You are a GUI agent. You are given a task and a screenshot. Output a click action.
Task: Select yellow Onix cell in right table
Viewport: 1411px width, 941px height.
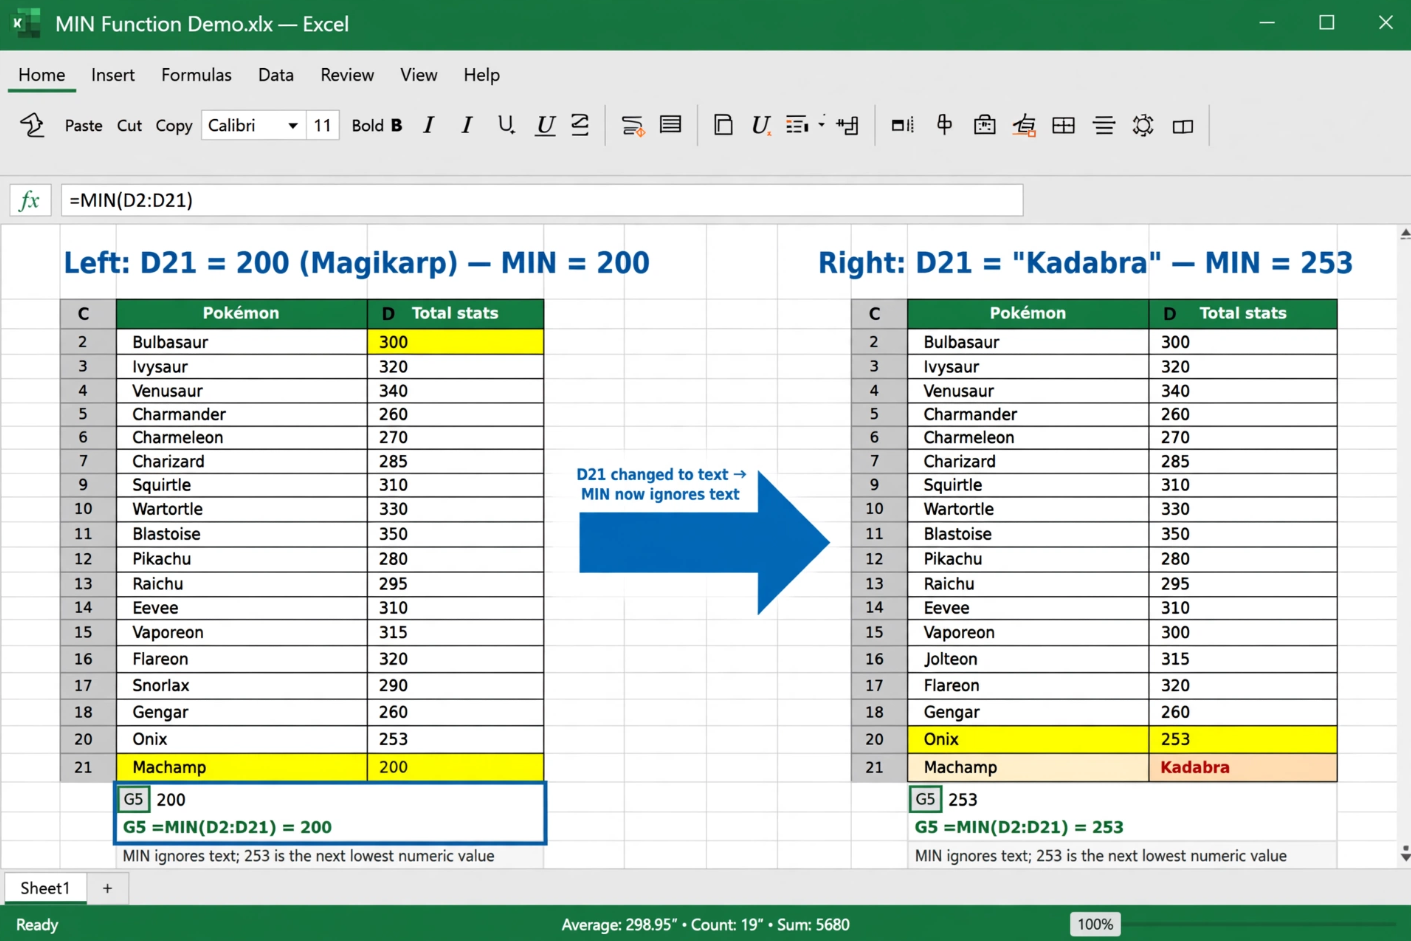point(1028,739)
